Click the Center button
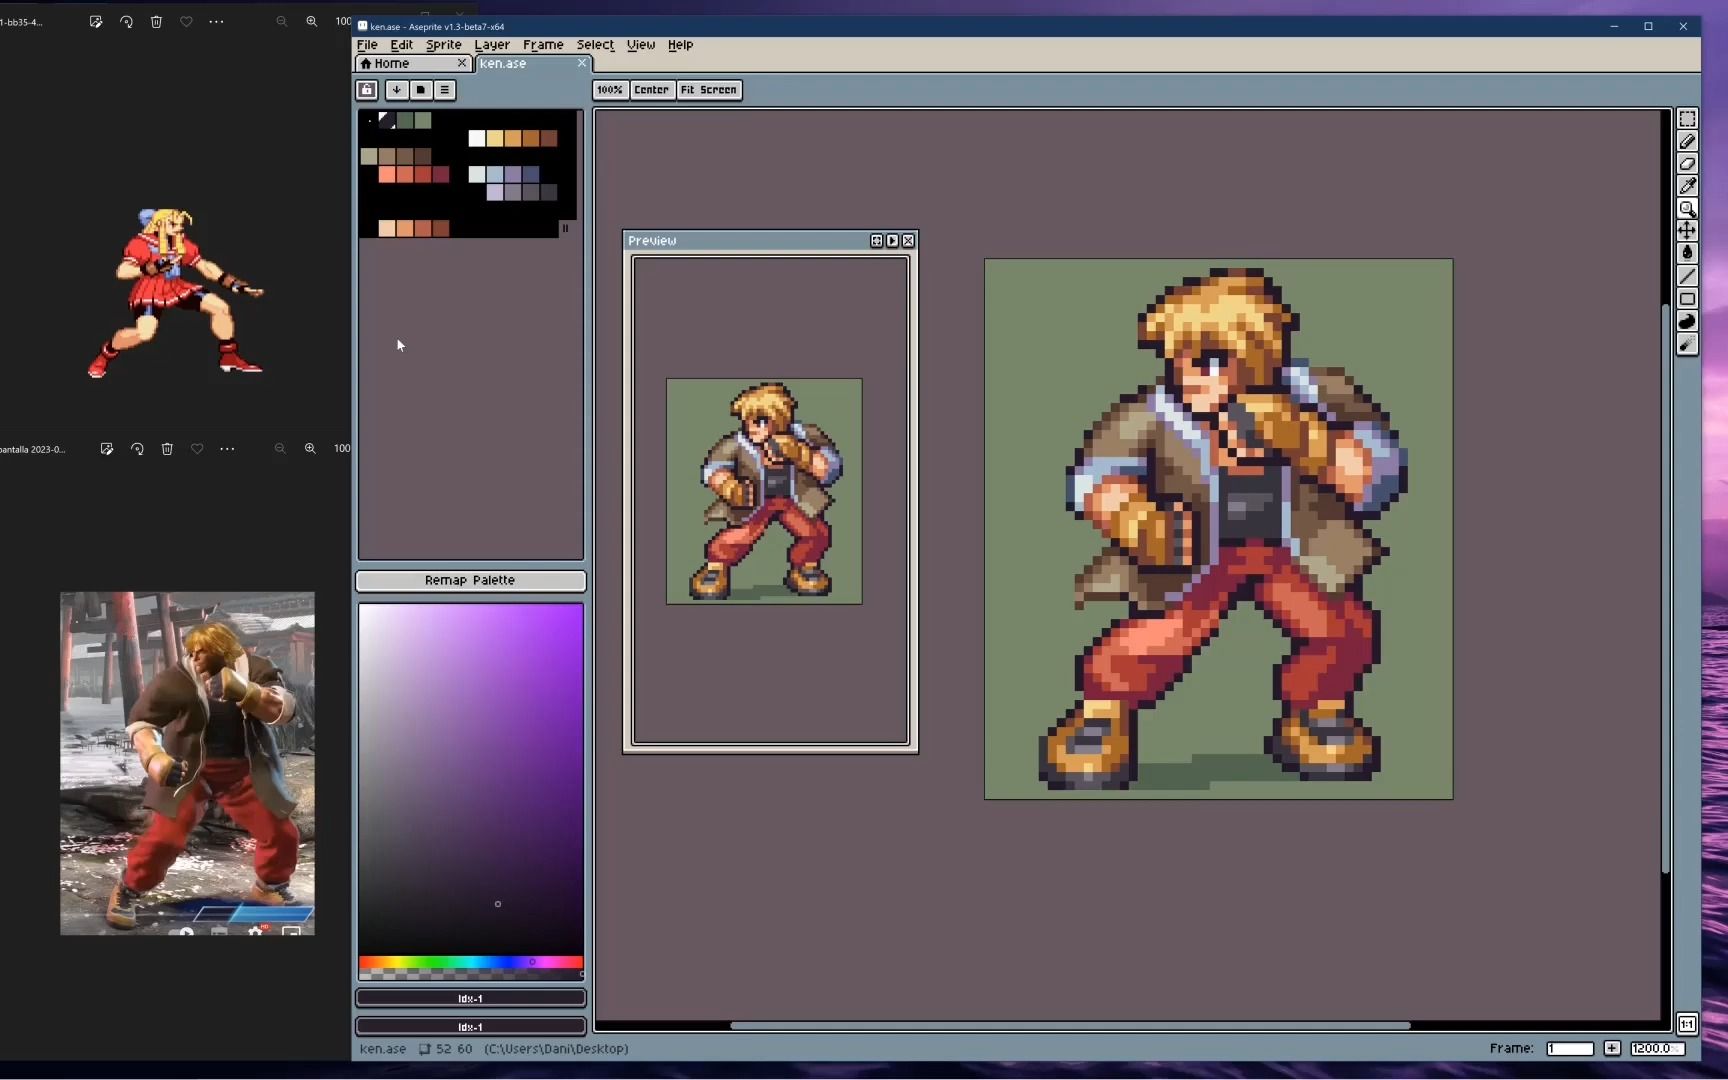The width and height of the screenshot is (1728, 1080). 652,90
